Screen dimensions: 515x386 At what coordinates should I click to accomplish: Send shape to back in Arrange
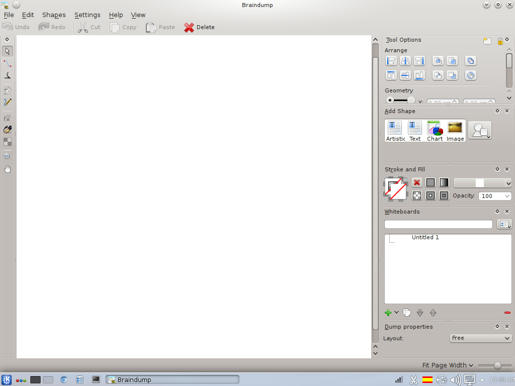click(x=452, y=75)
